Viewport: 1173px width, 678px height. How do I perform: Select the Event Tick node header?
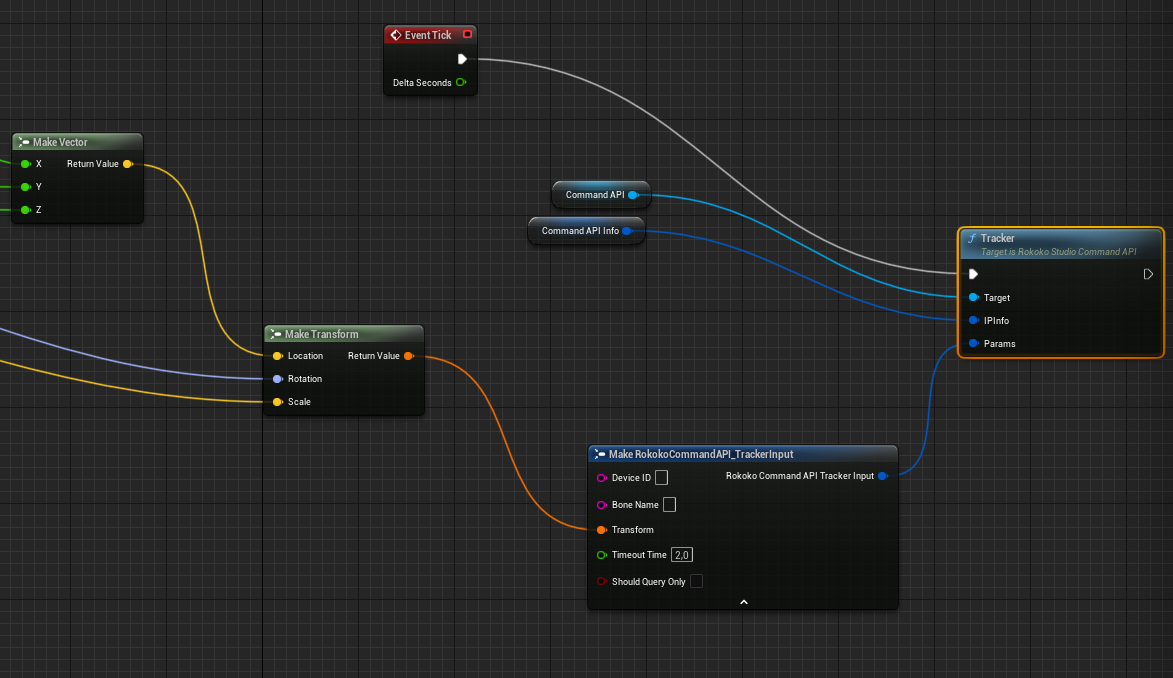425,33
